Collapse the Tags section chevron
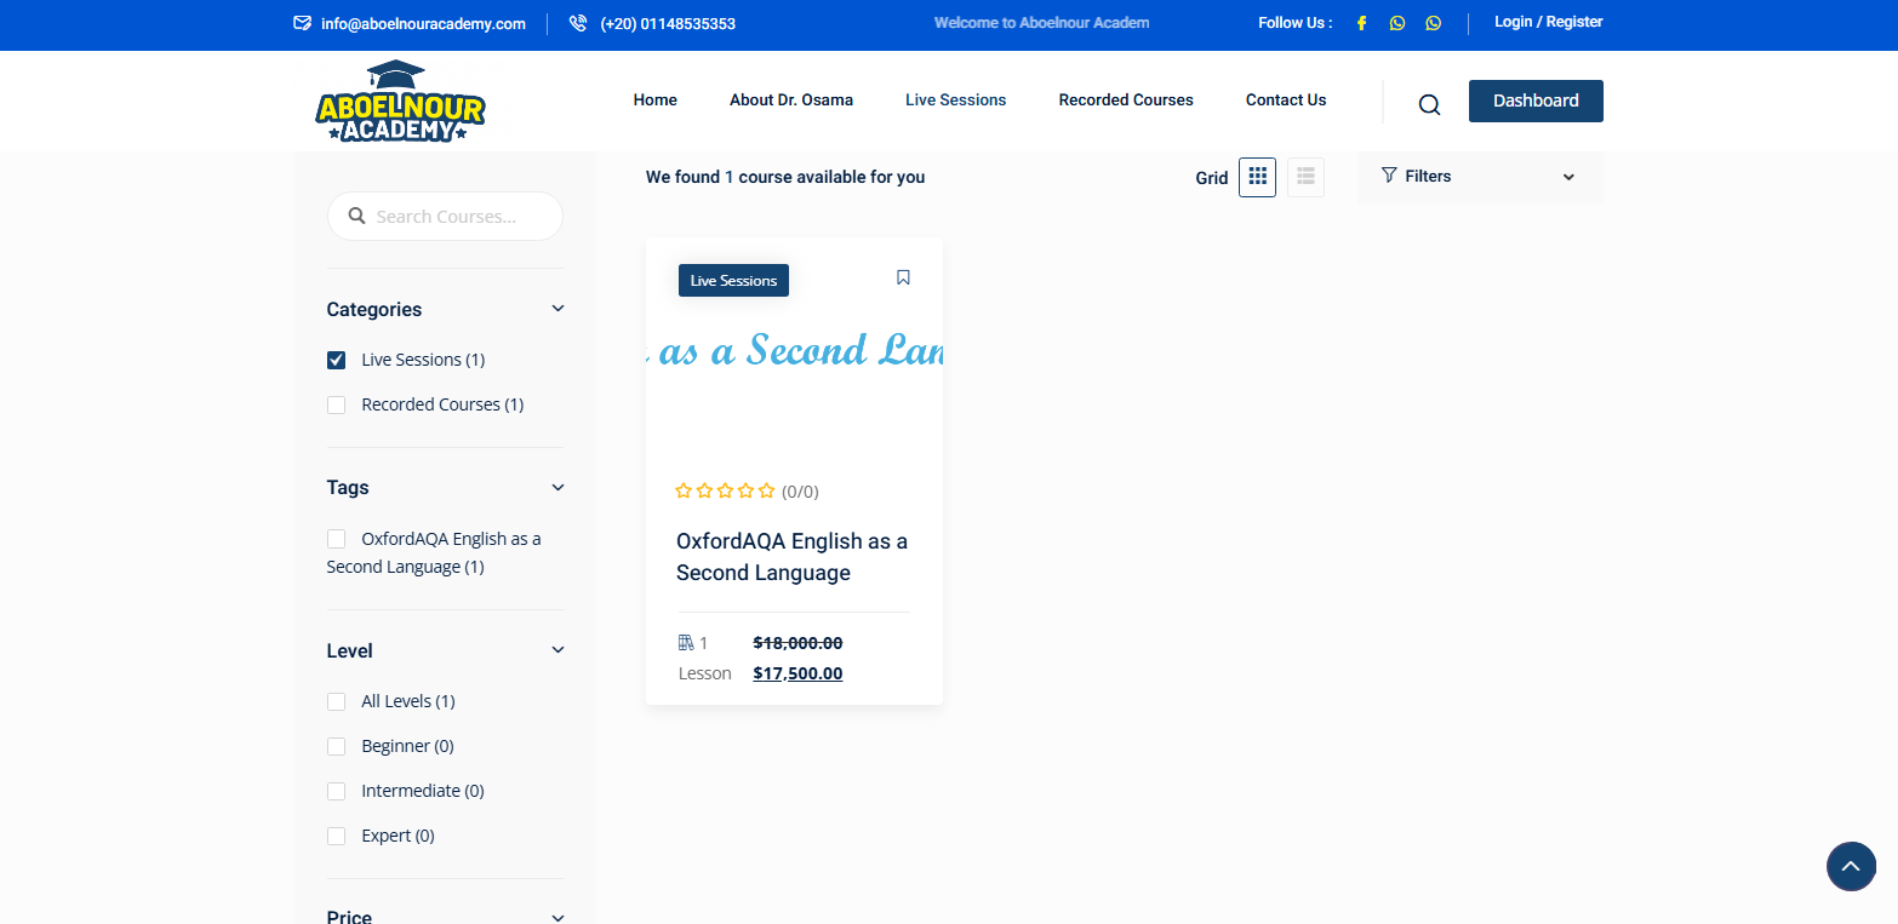The height and width of the screenshot is (924, 1898). [558, 488]
